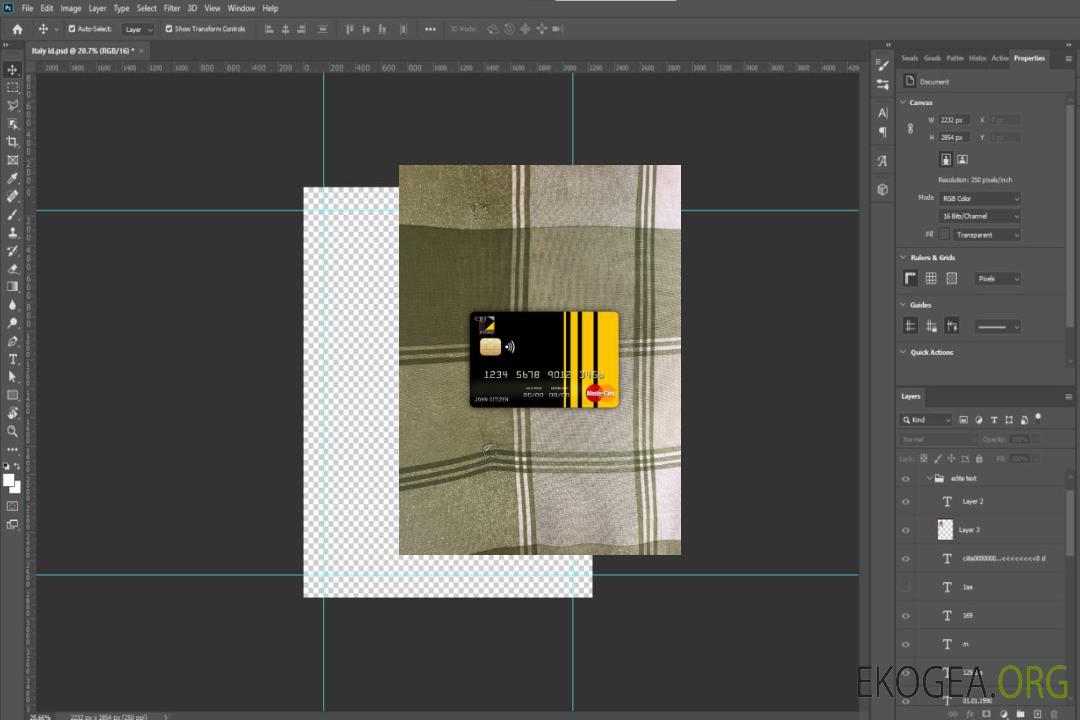Image resolution: width=1080 pixels, height=720 pixels.
Task: Select the Crop tool
Action: pos(12,142)
